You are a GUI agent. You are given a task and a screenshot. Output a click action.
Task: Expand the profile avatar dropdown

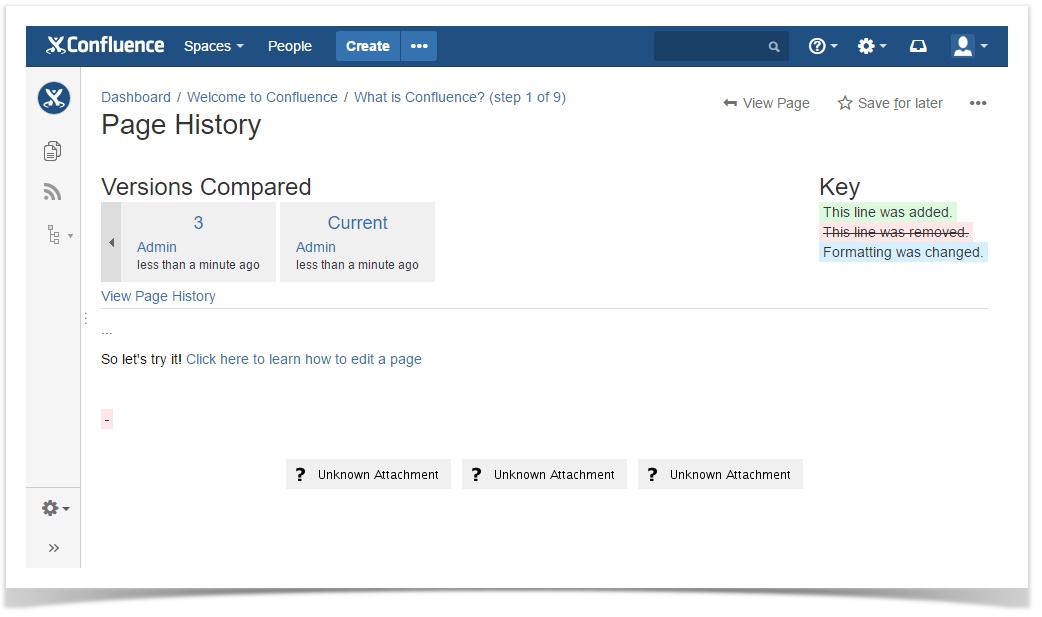(964, 45)
